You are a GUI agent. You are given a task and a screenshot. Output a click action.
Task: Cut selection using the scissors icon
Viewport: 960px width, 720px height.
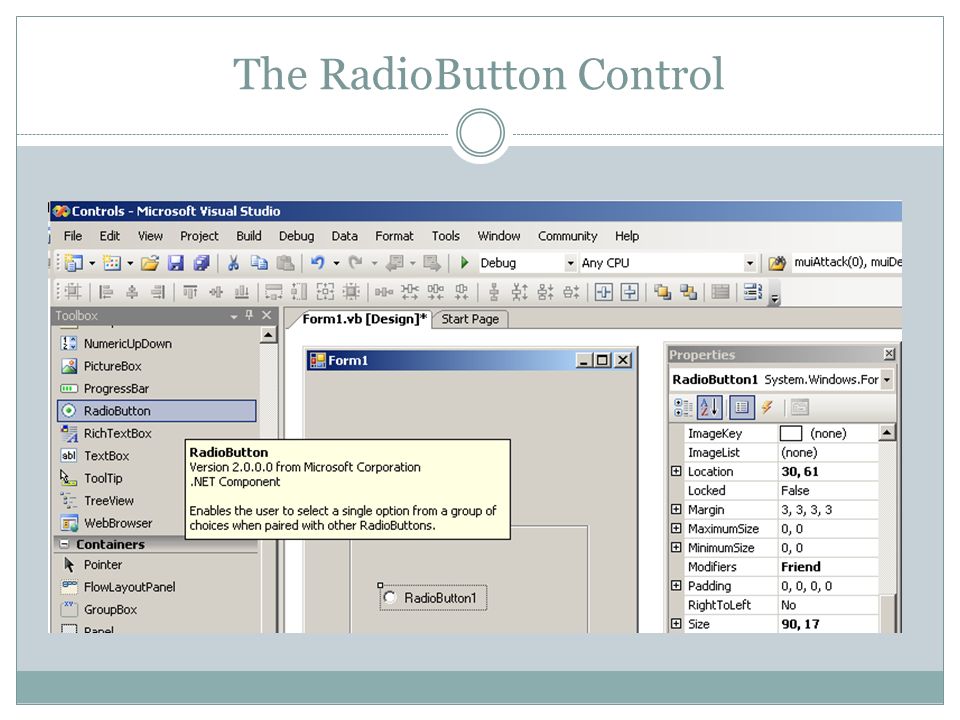(x=233, y=263)
